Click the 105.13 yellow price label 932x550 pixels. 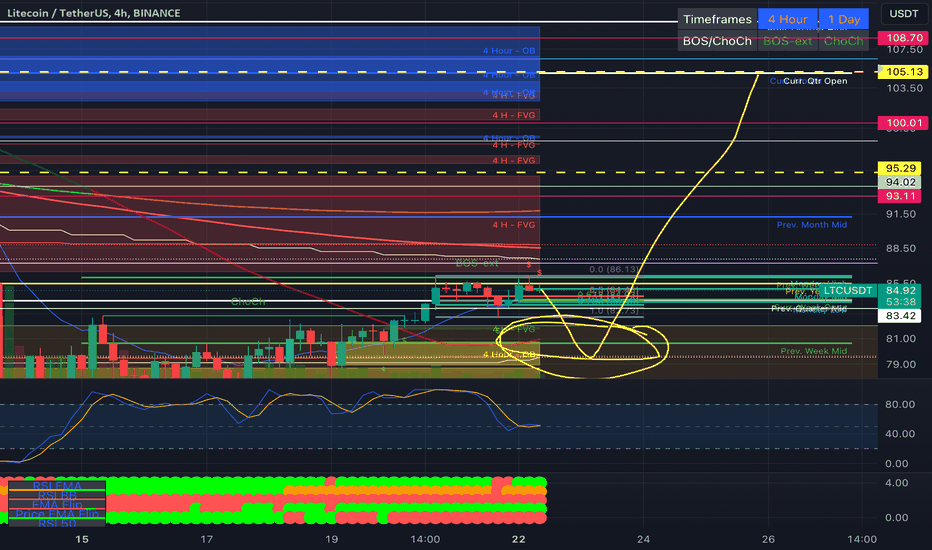point(904,71)
